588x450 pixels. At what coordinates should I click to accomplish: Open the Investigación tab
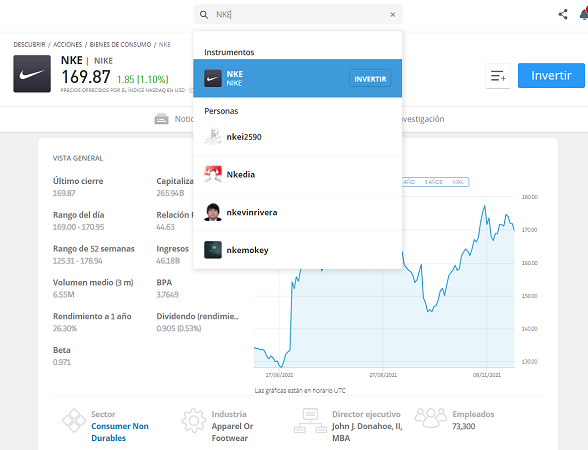[423, 119]
